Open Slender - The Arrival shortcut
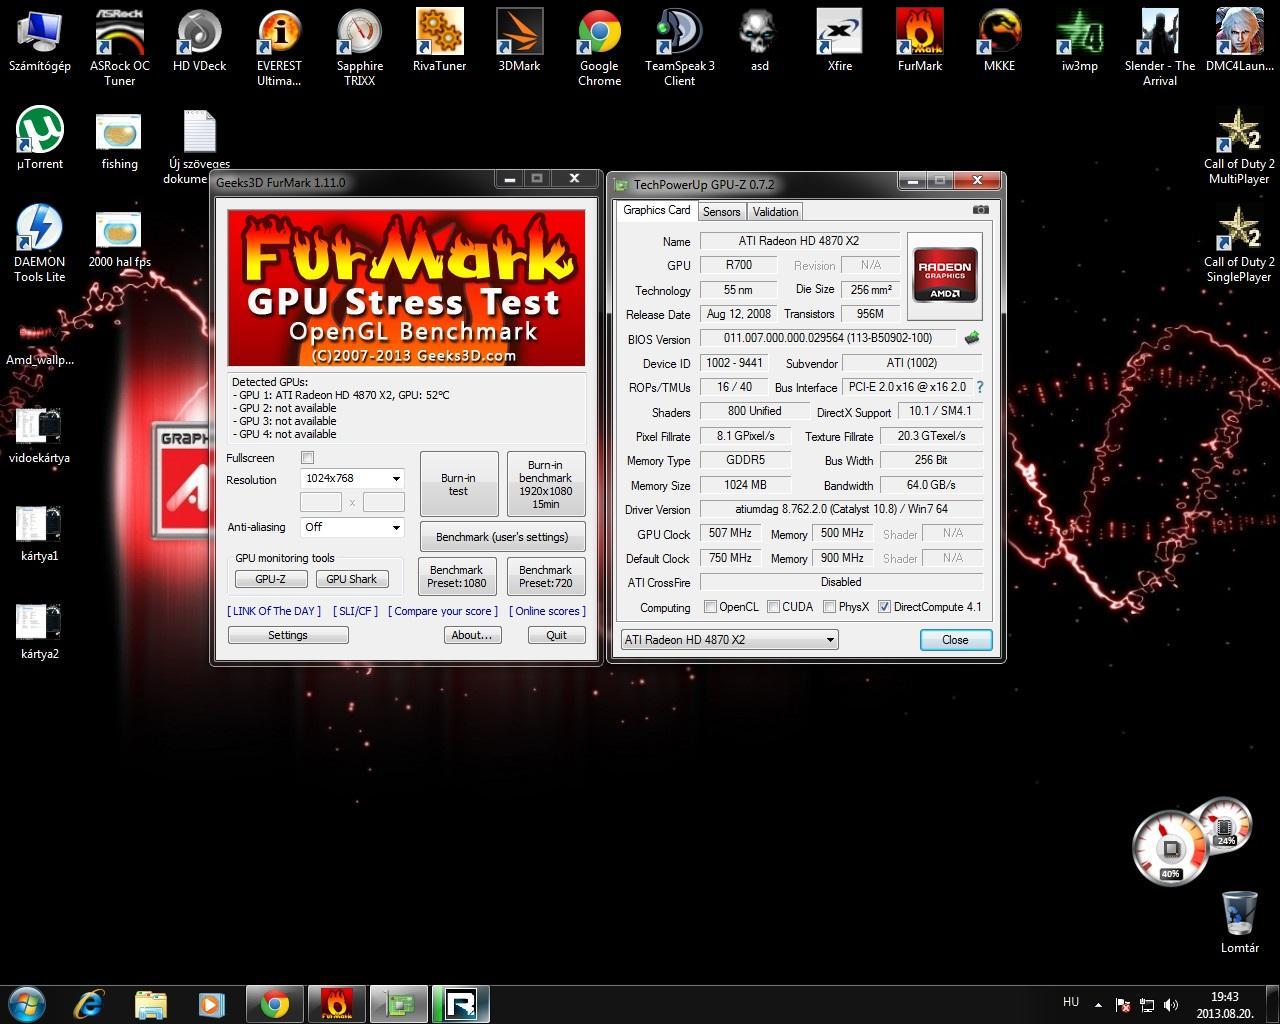Image resolution: width=1280 pixels, height=1024 pixels. [1159, 47]
